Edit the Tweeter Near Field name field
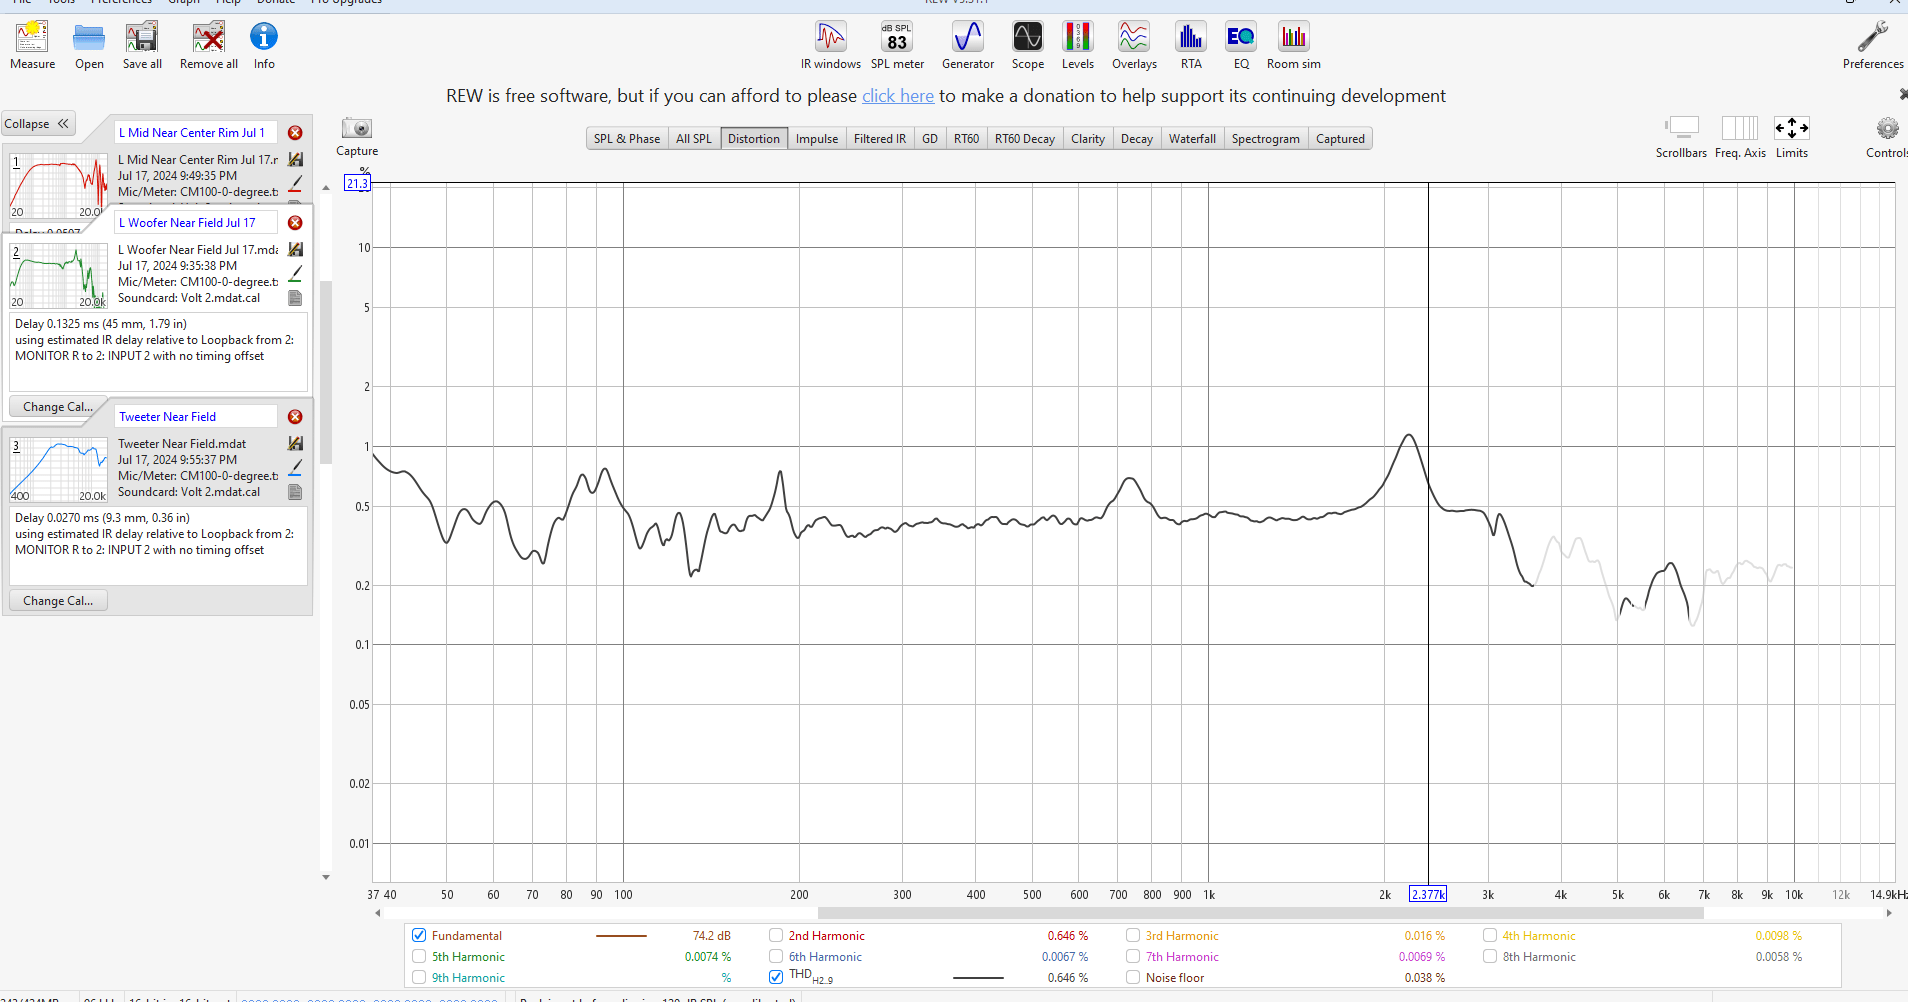 click(x=195, y=417)
